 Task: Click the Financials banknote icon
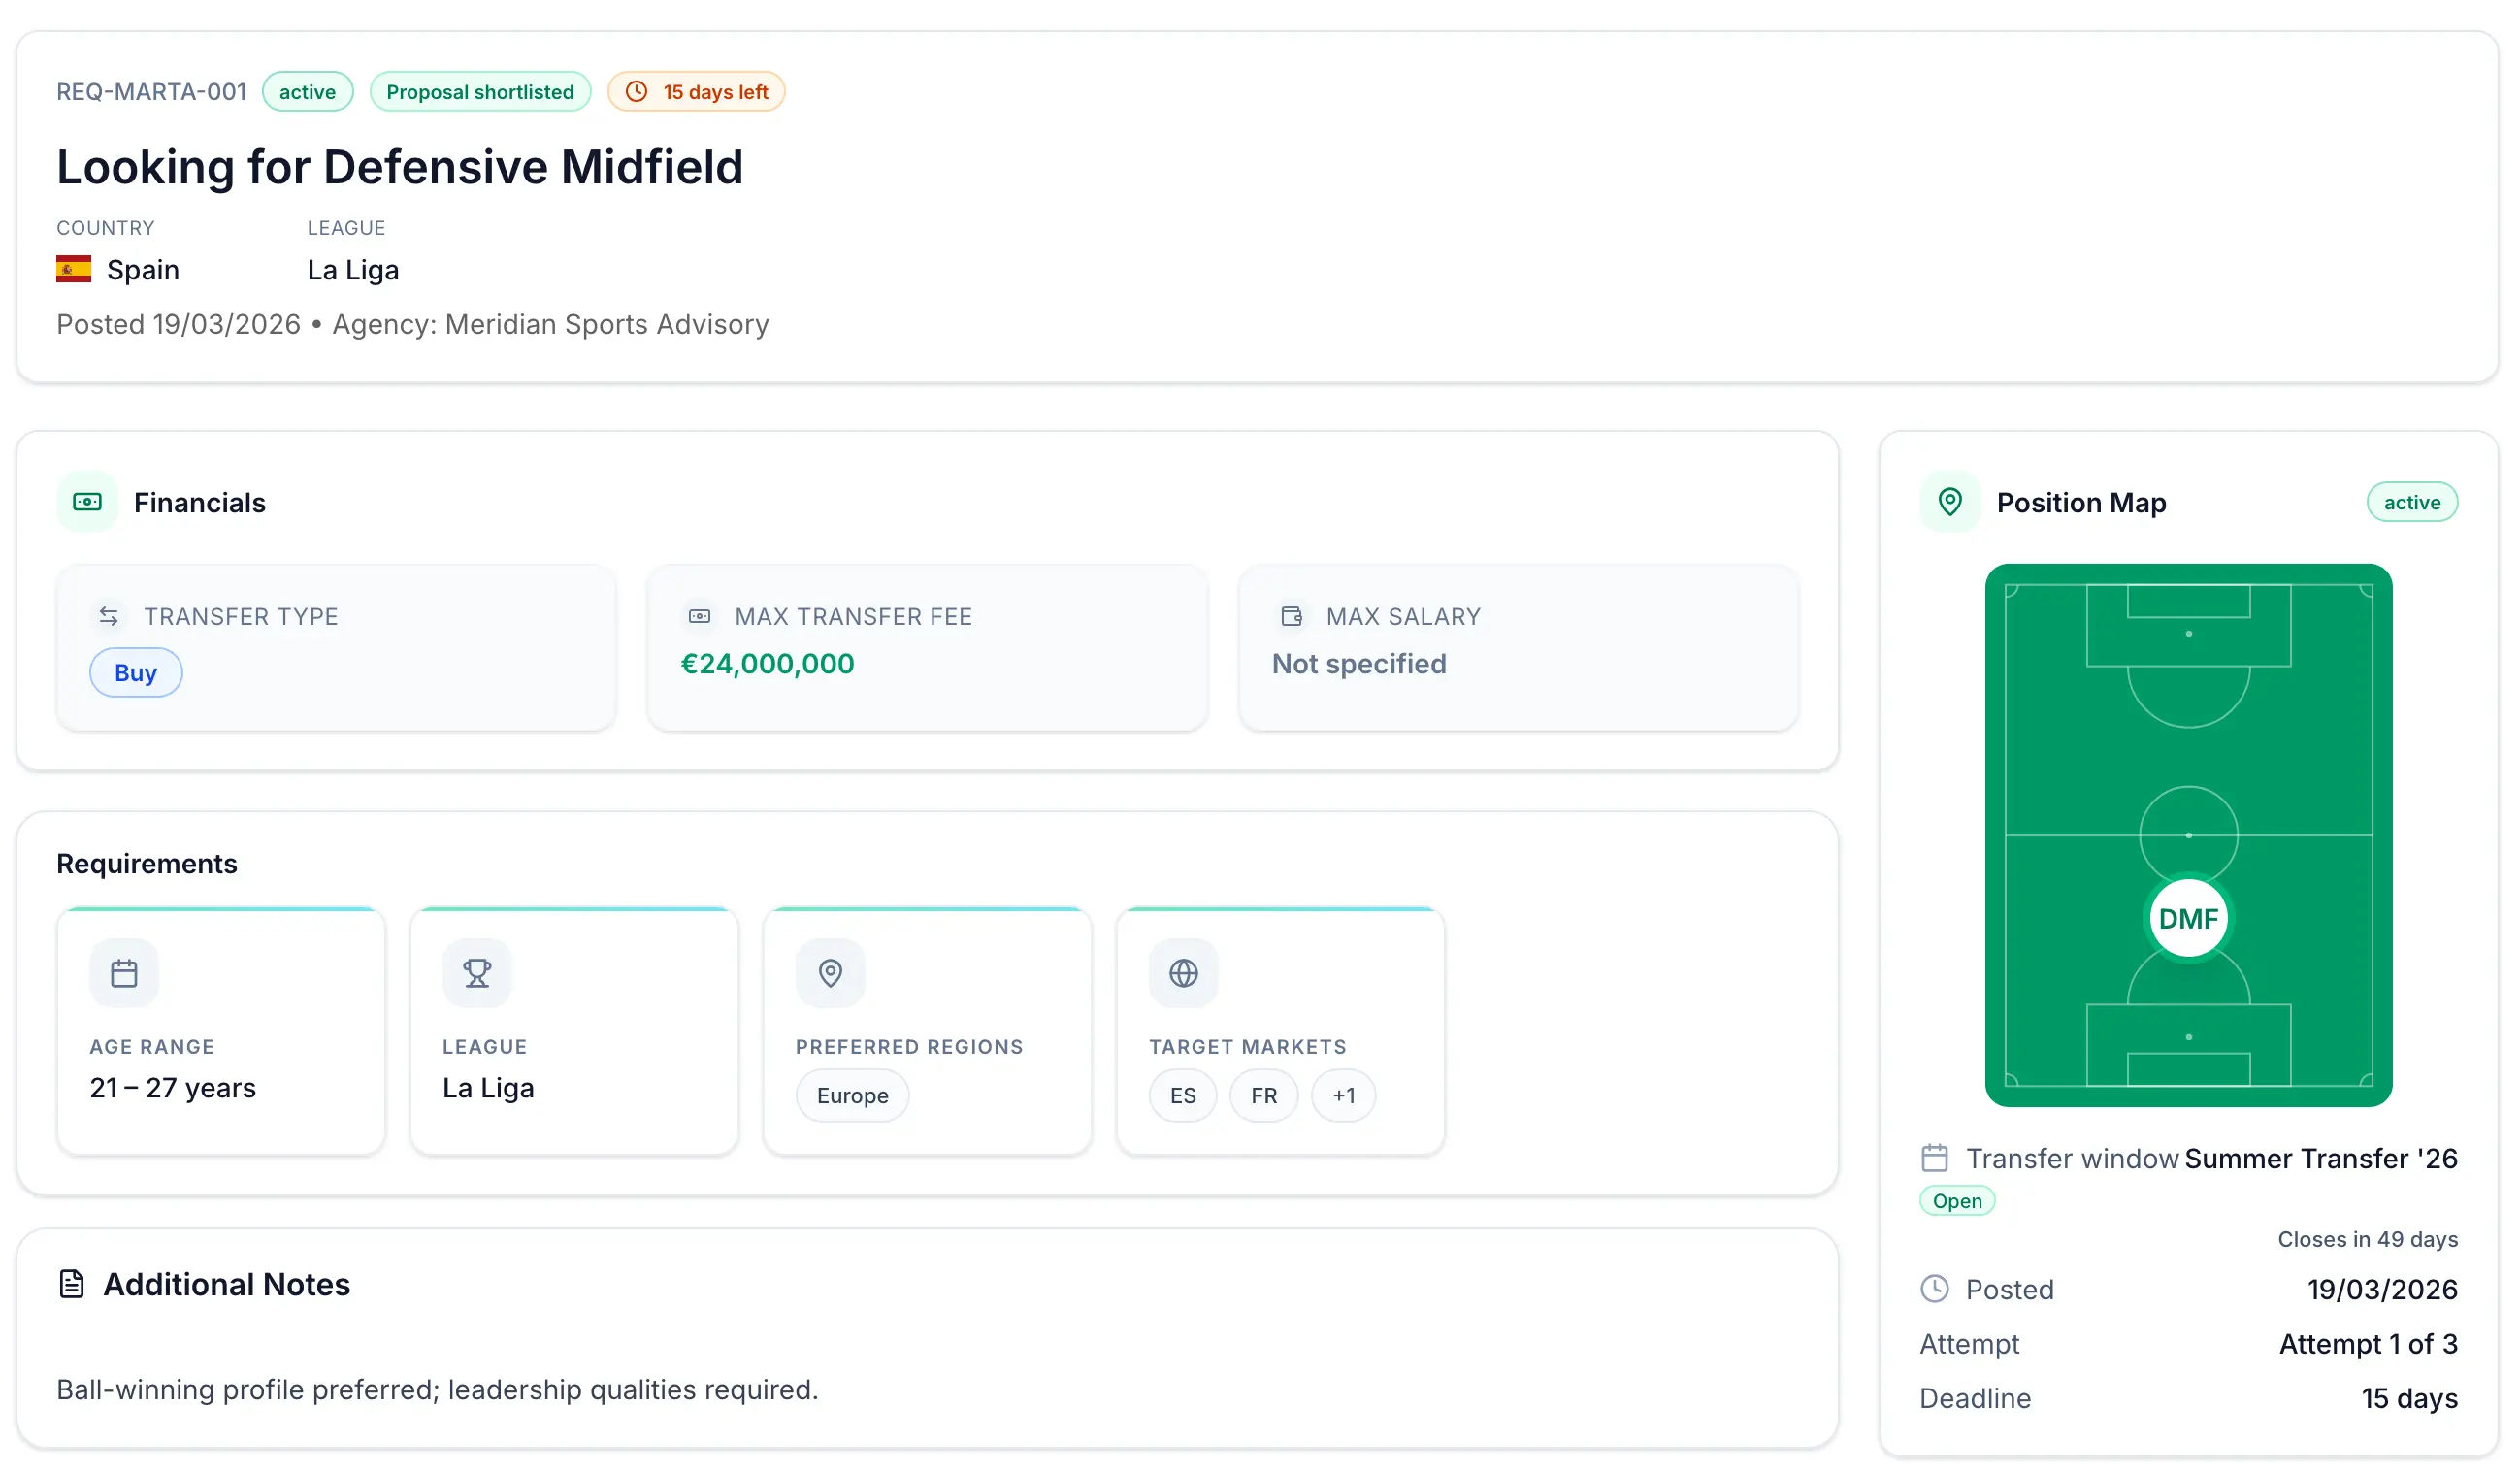[87, 502]
